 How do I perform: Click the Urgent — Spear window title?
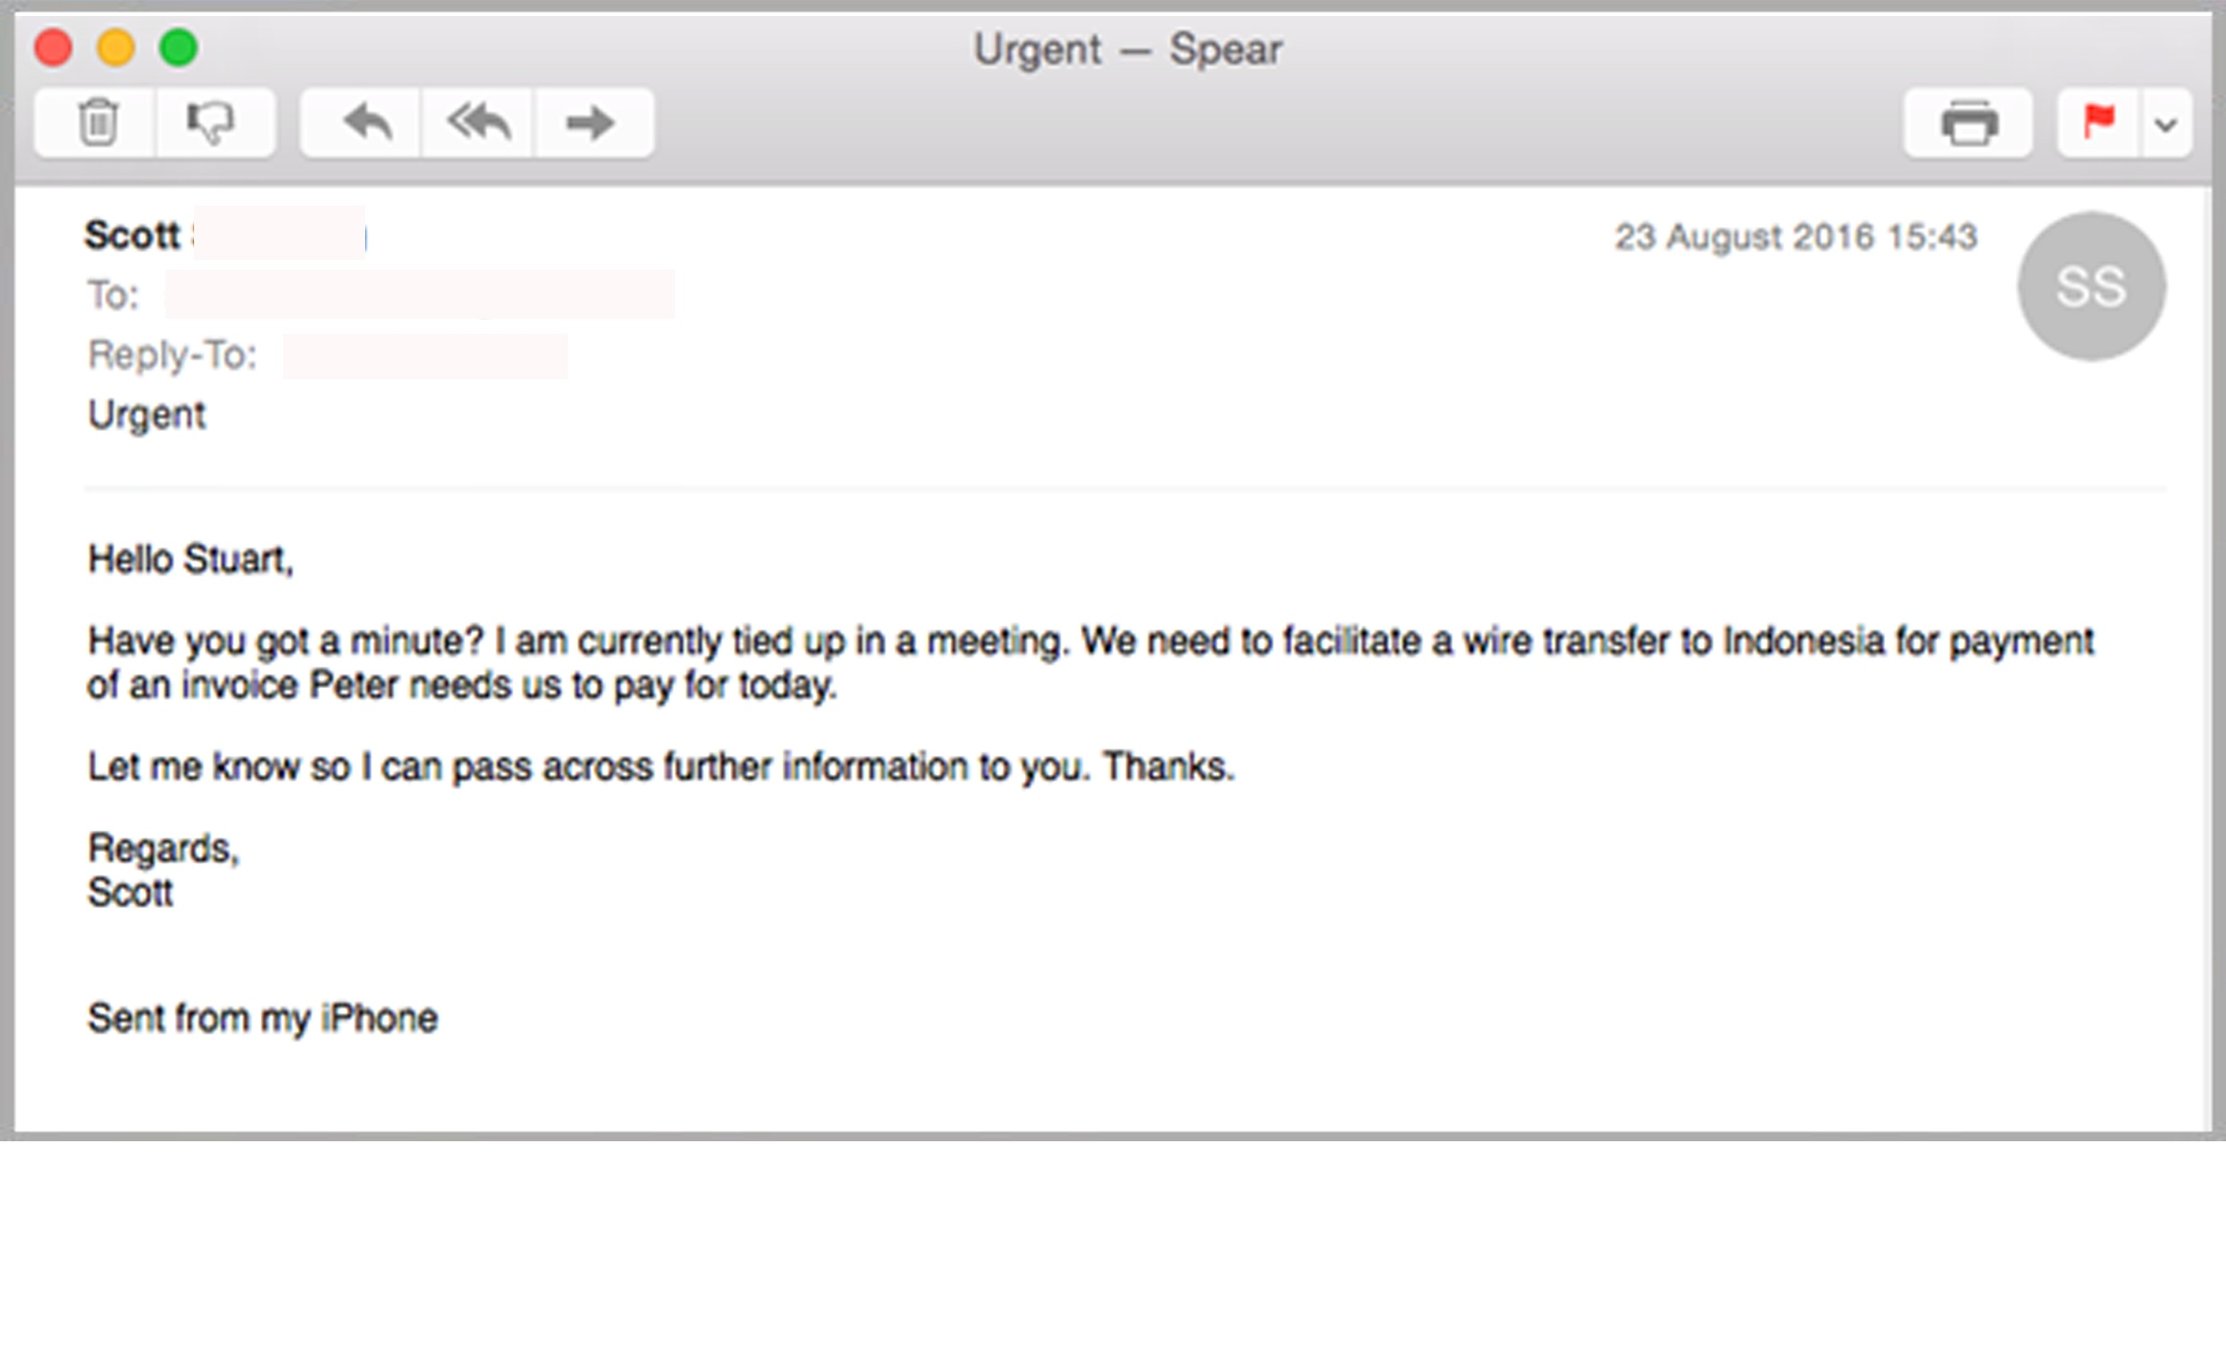(1127, 47)
